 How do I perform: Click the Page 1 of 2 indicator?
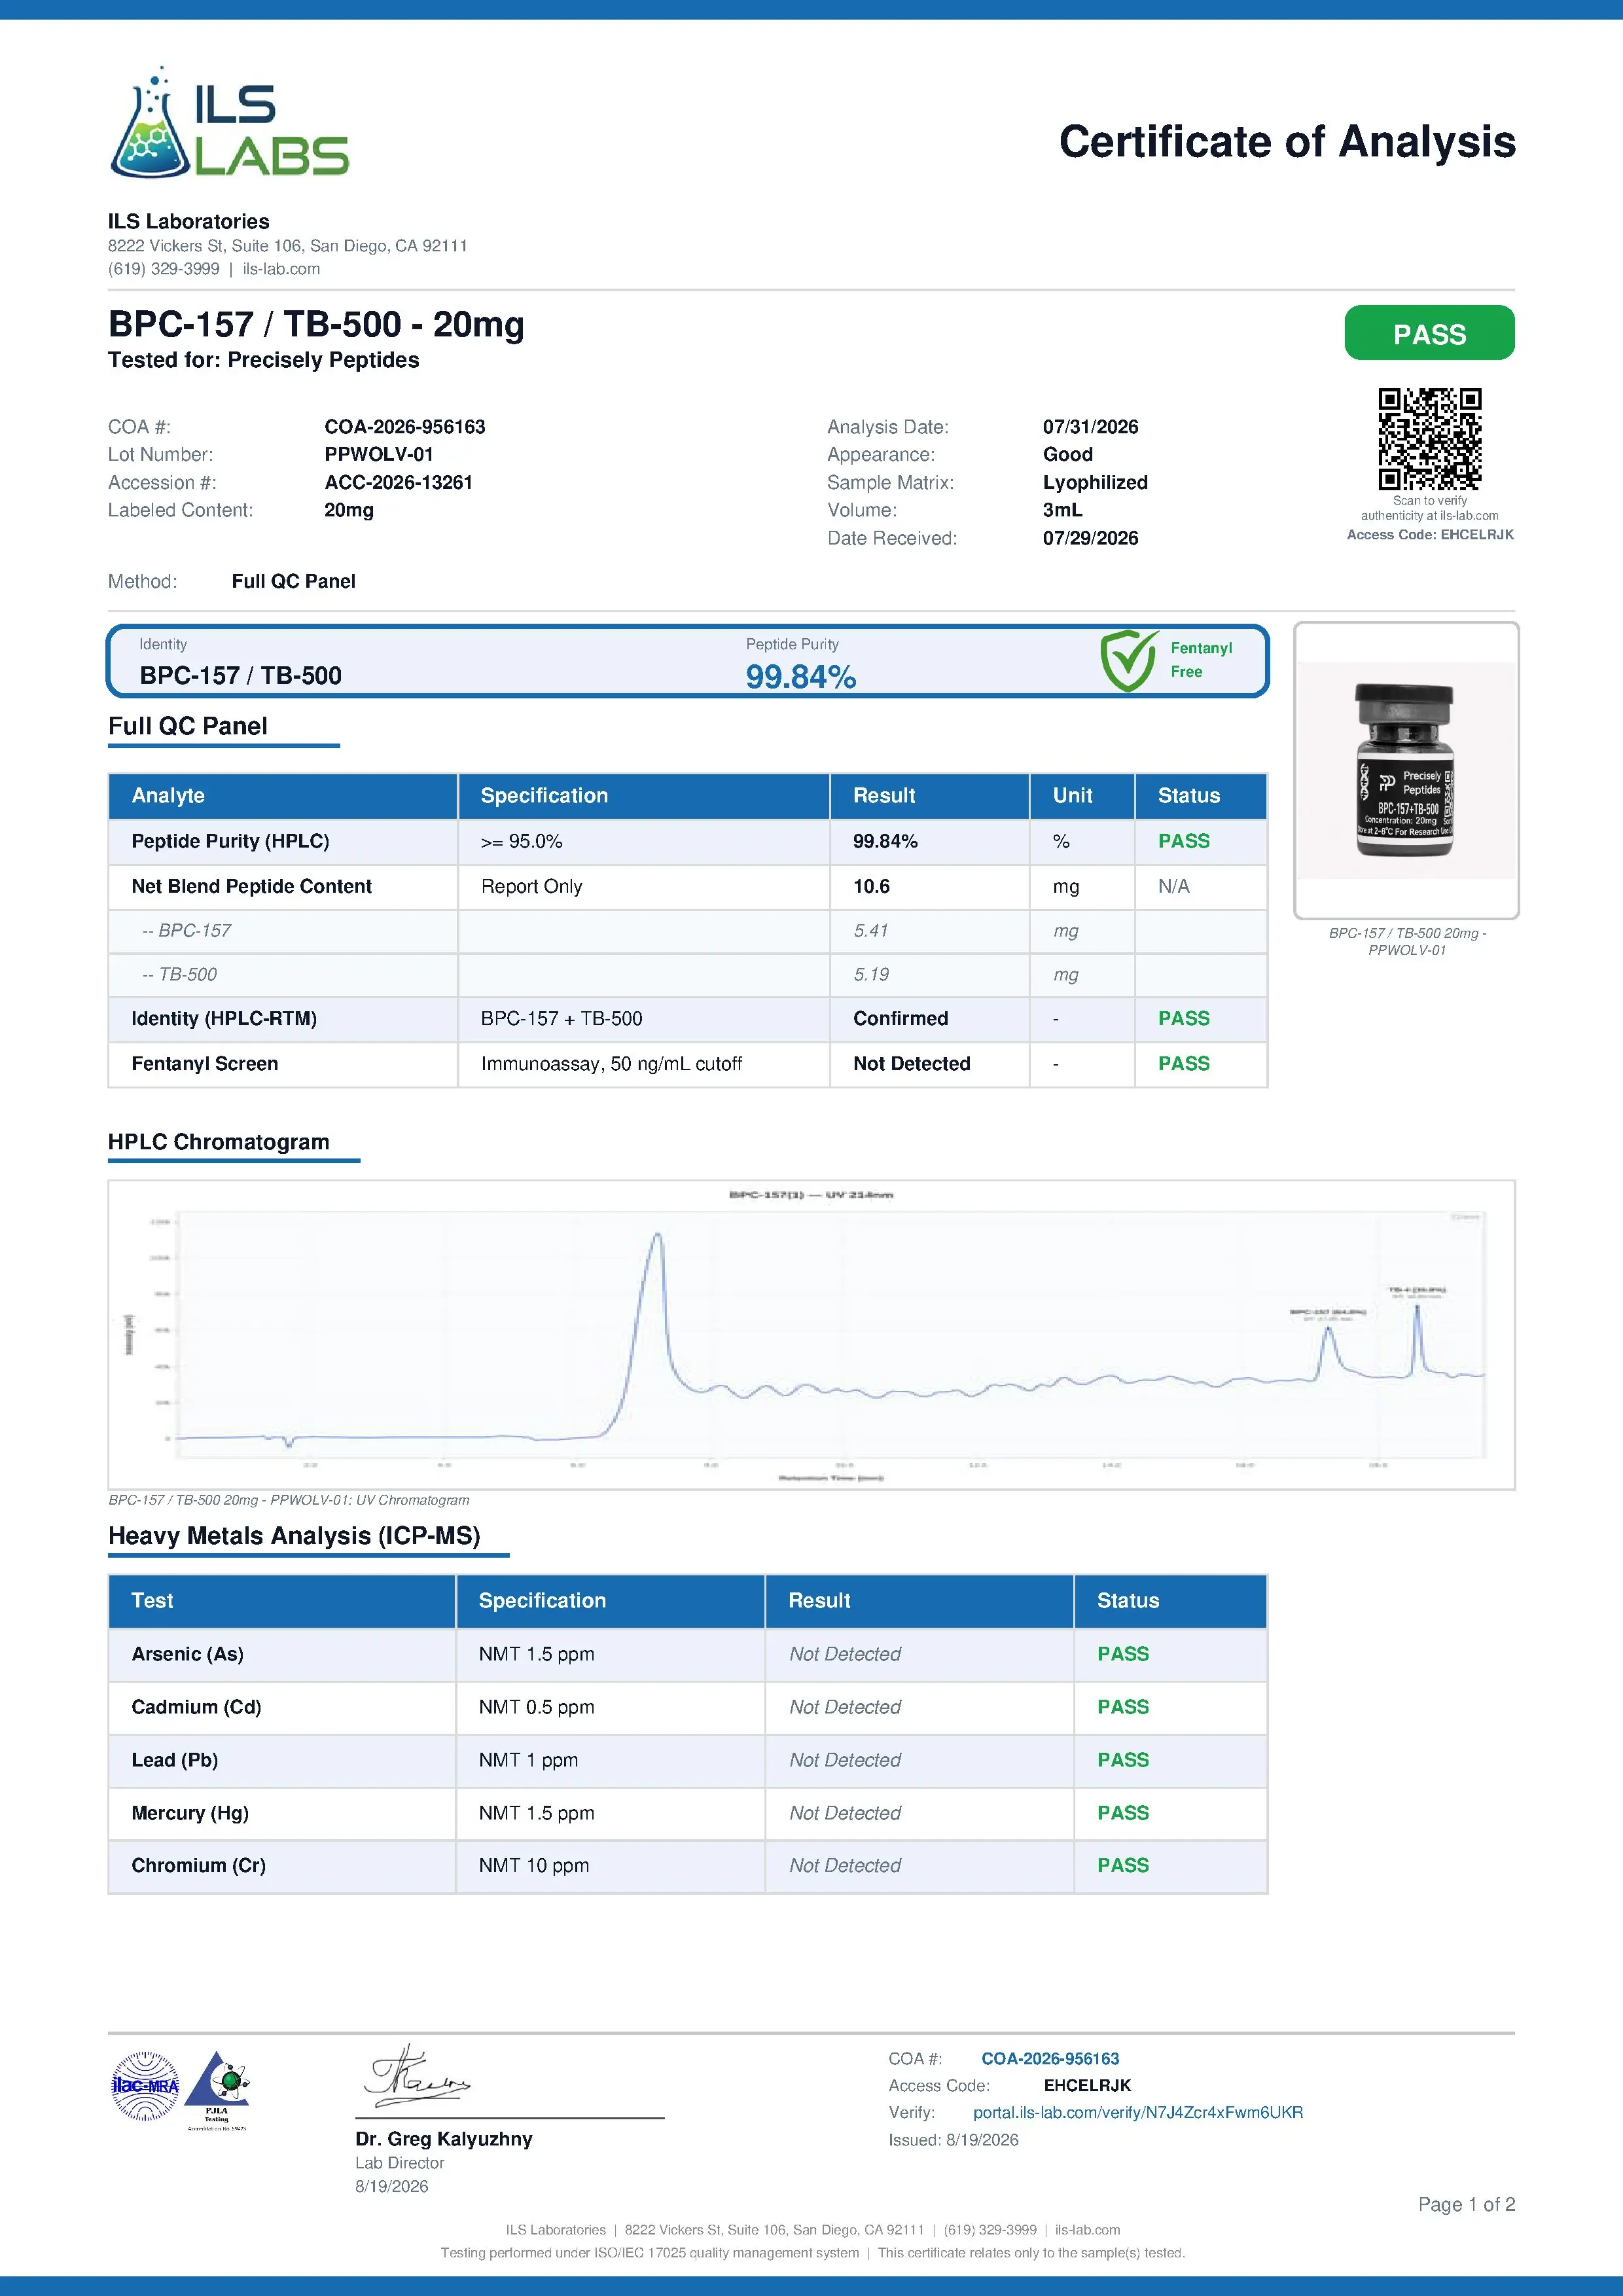(x=1466, y=2205)
